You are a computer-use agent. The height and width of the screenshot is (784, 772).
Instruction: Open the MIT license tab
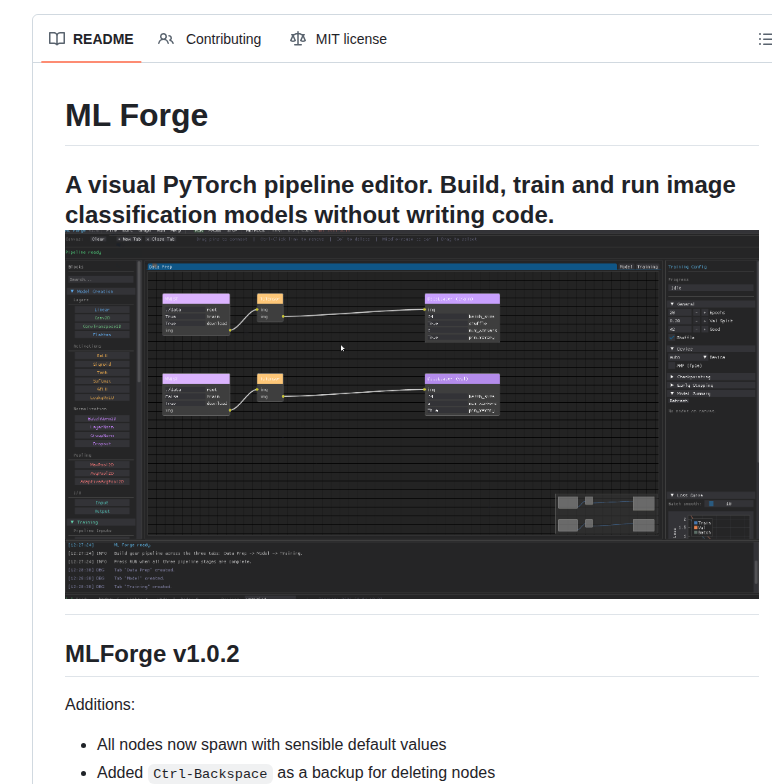pos(338,39)
